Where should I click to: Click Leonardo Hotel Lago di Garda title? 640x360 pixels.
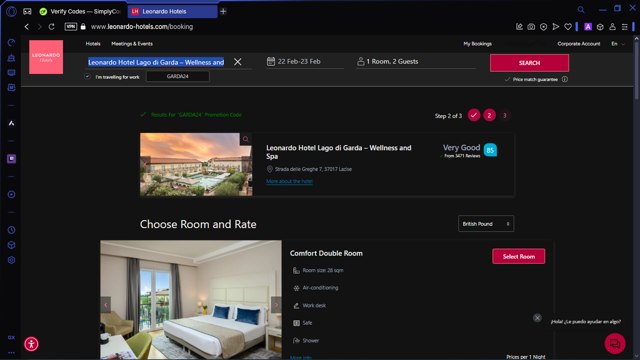pyautogui.click(x=339, y=152)
